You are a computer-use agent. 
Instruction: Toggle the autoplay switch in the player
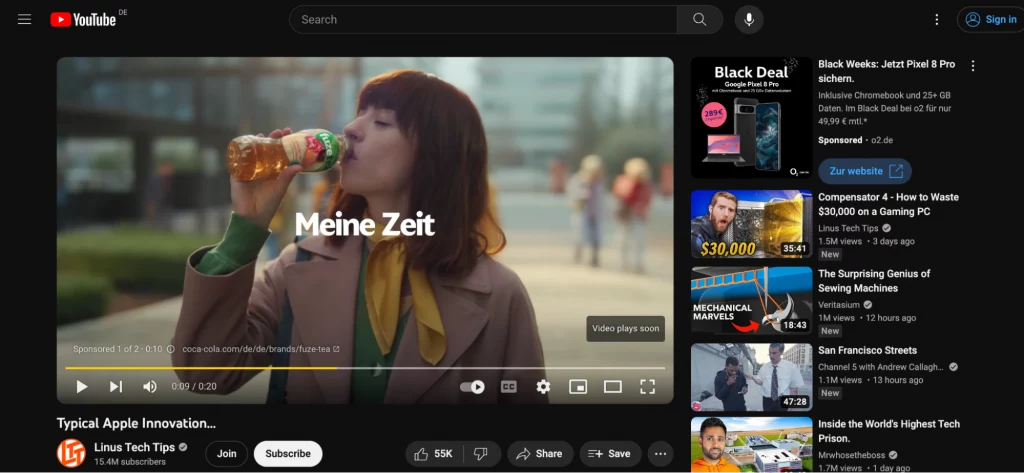coord(472,387)
